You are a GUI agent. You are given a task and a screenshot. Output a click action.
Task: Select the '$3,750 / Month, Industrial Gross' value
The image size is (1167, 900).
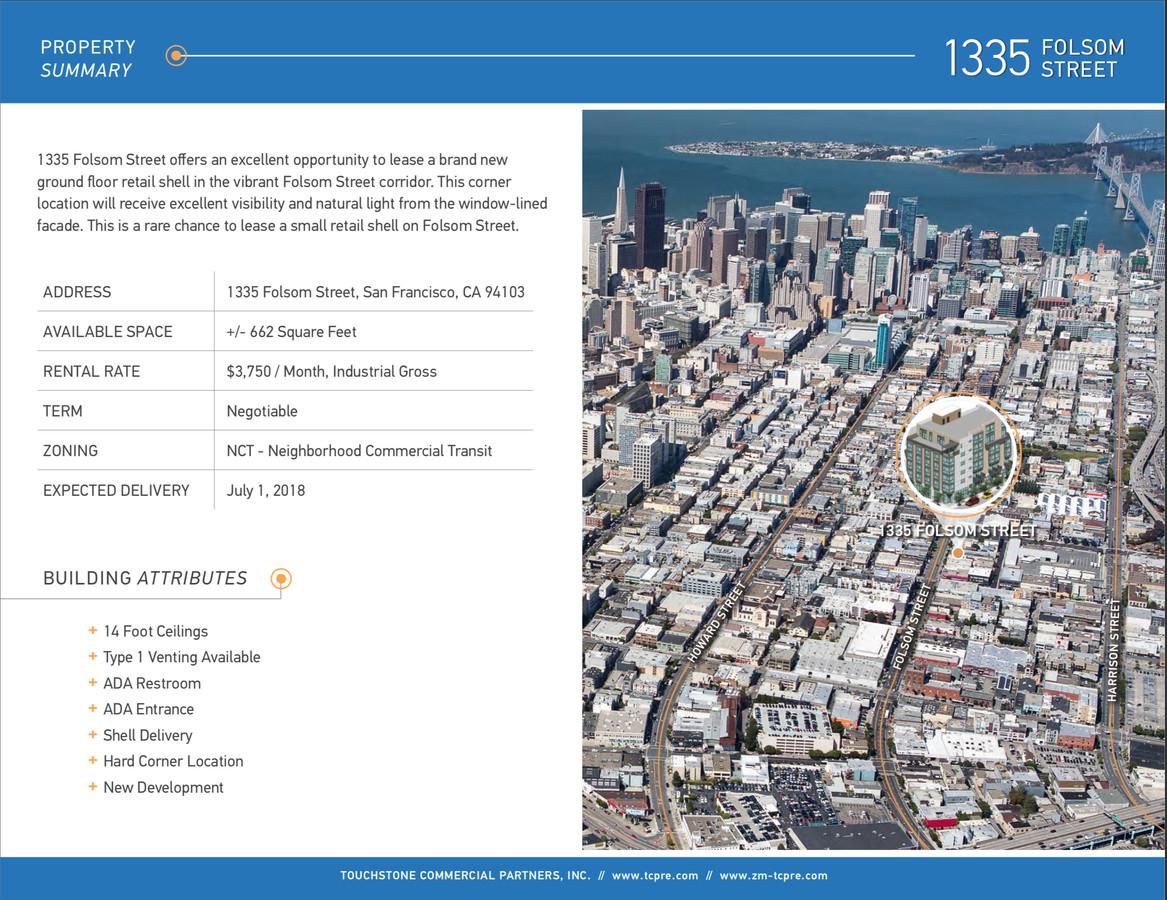click(x=332, y=371)
